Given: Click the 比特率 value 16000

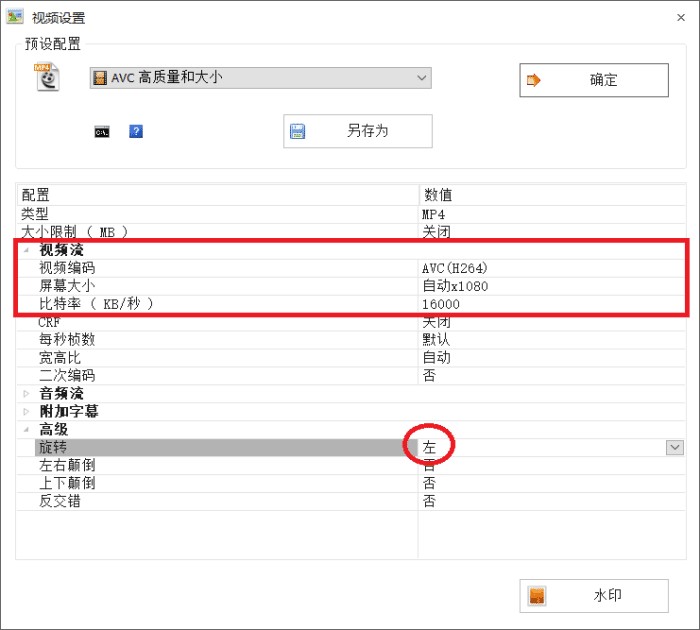Looking at the screenshot, I should point(441,304).
